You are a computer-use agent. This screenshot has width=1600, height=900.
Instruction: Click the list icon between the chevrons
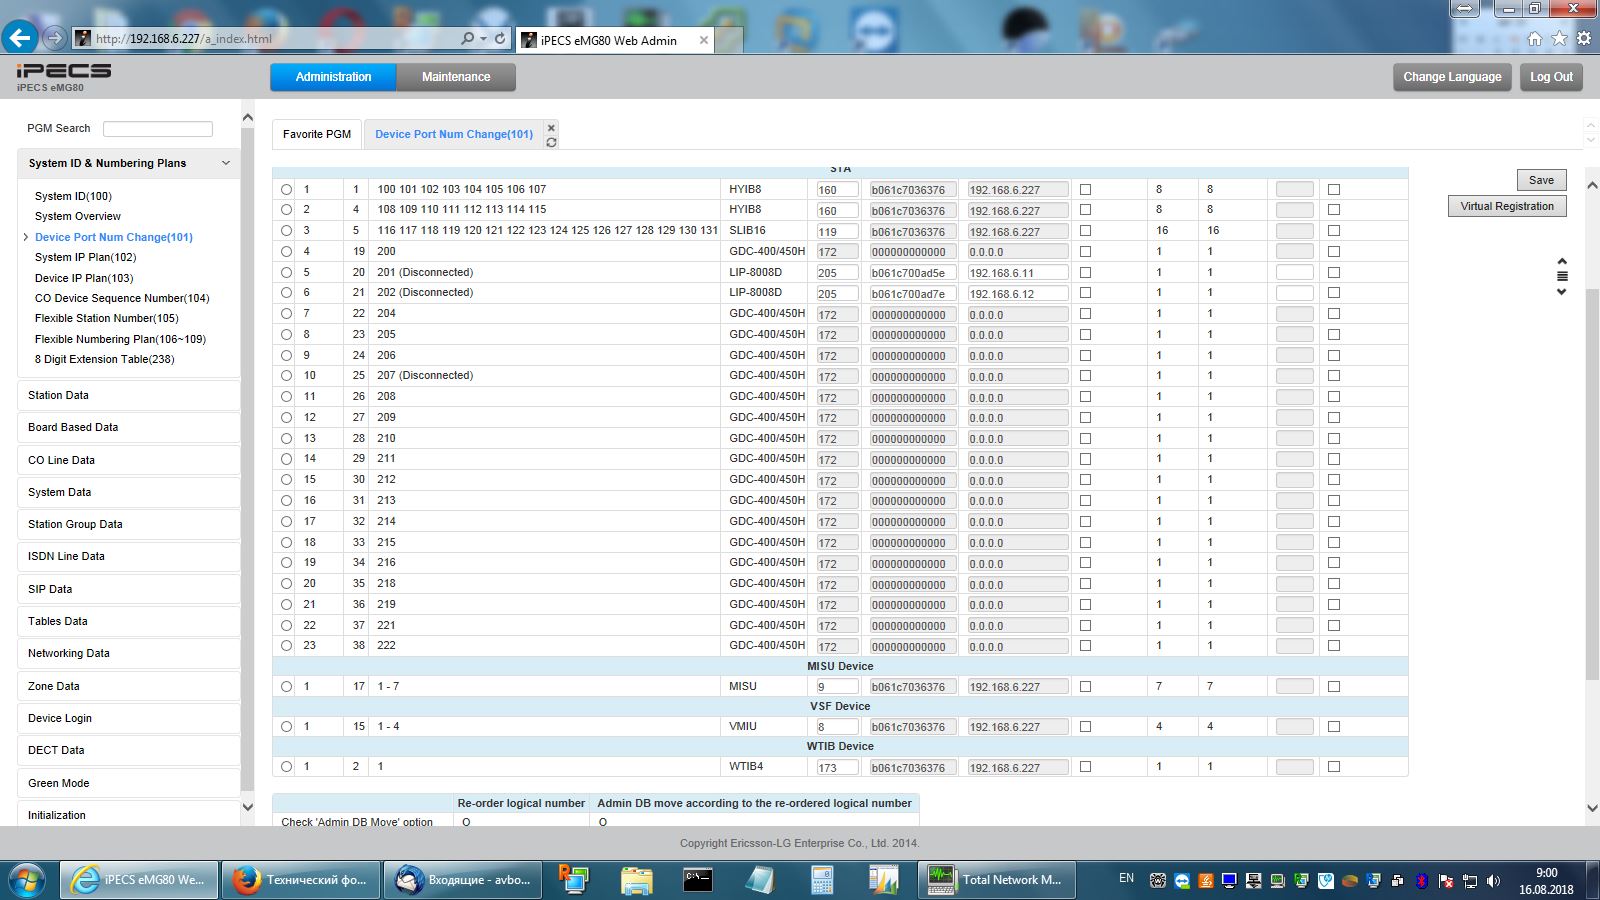click(1562, 277)
